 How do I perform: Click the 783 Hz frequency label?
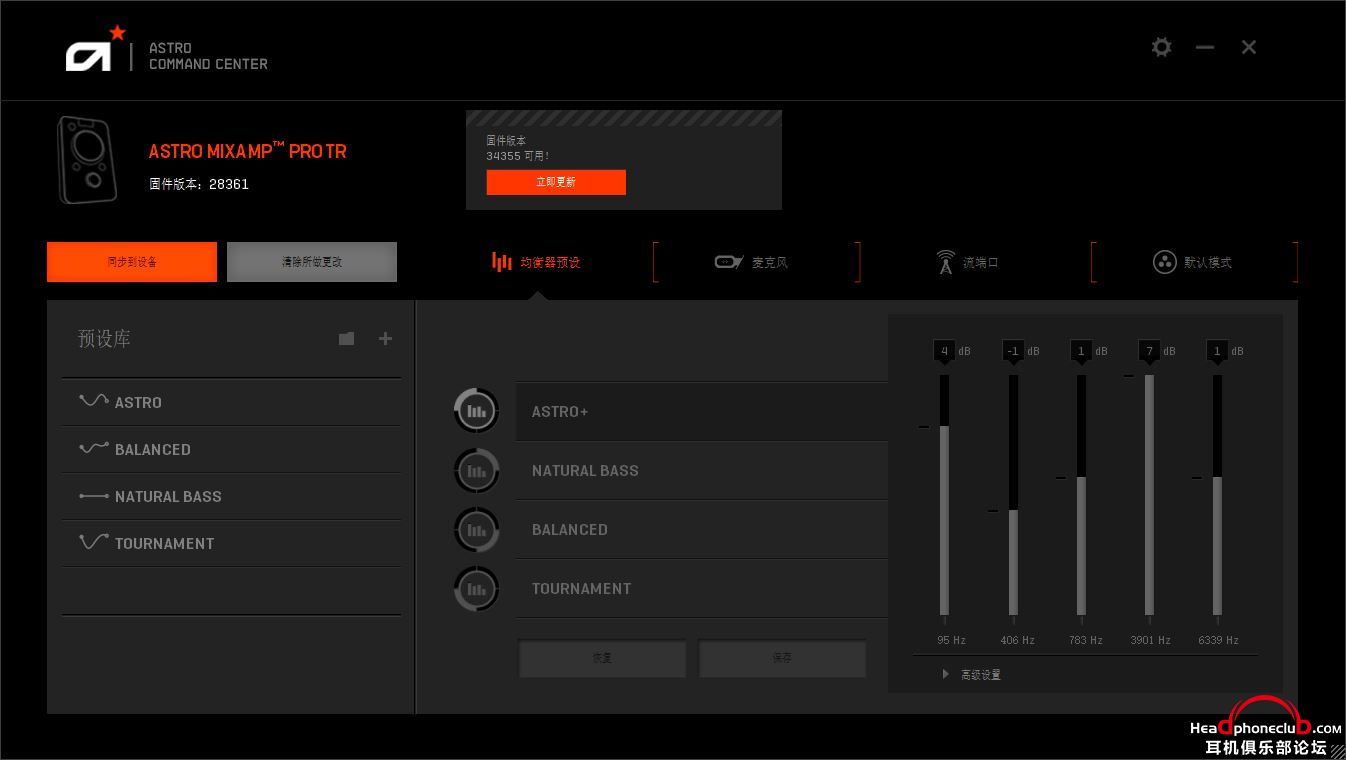(x=1085, y=640)
